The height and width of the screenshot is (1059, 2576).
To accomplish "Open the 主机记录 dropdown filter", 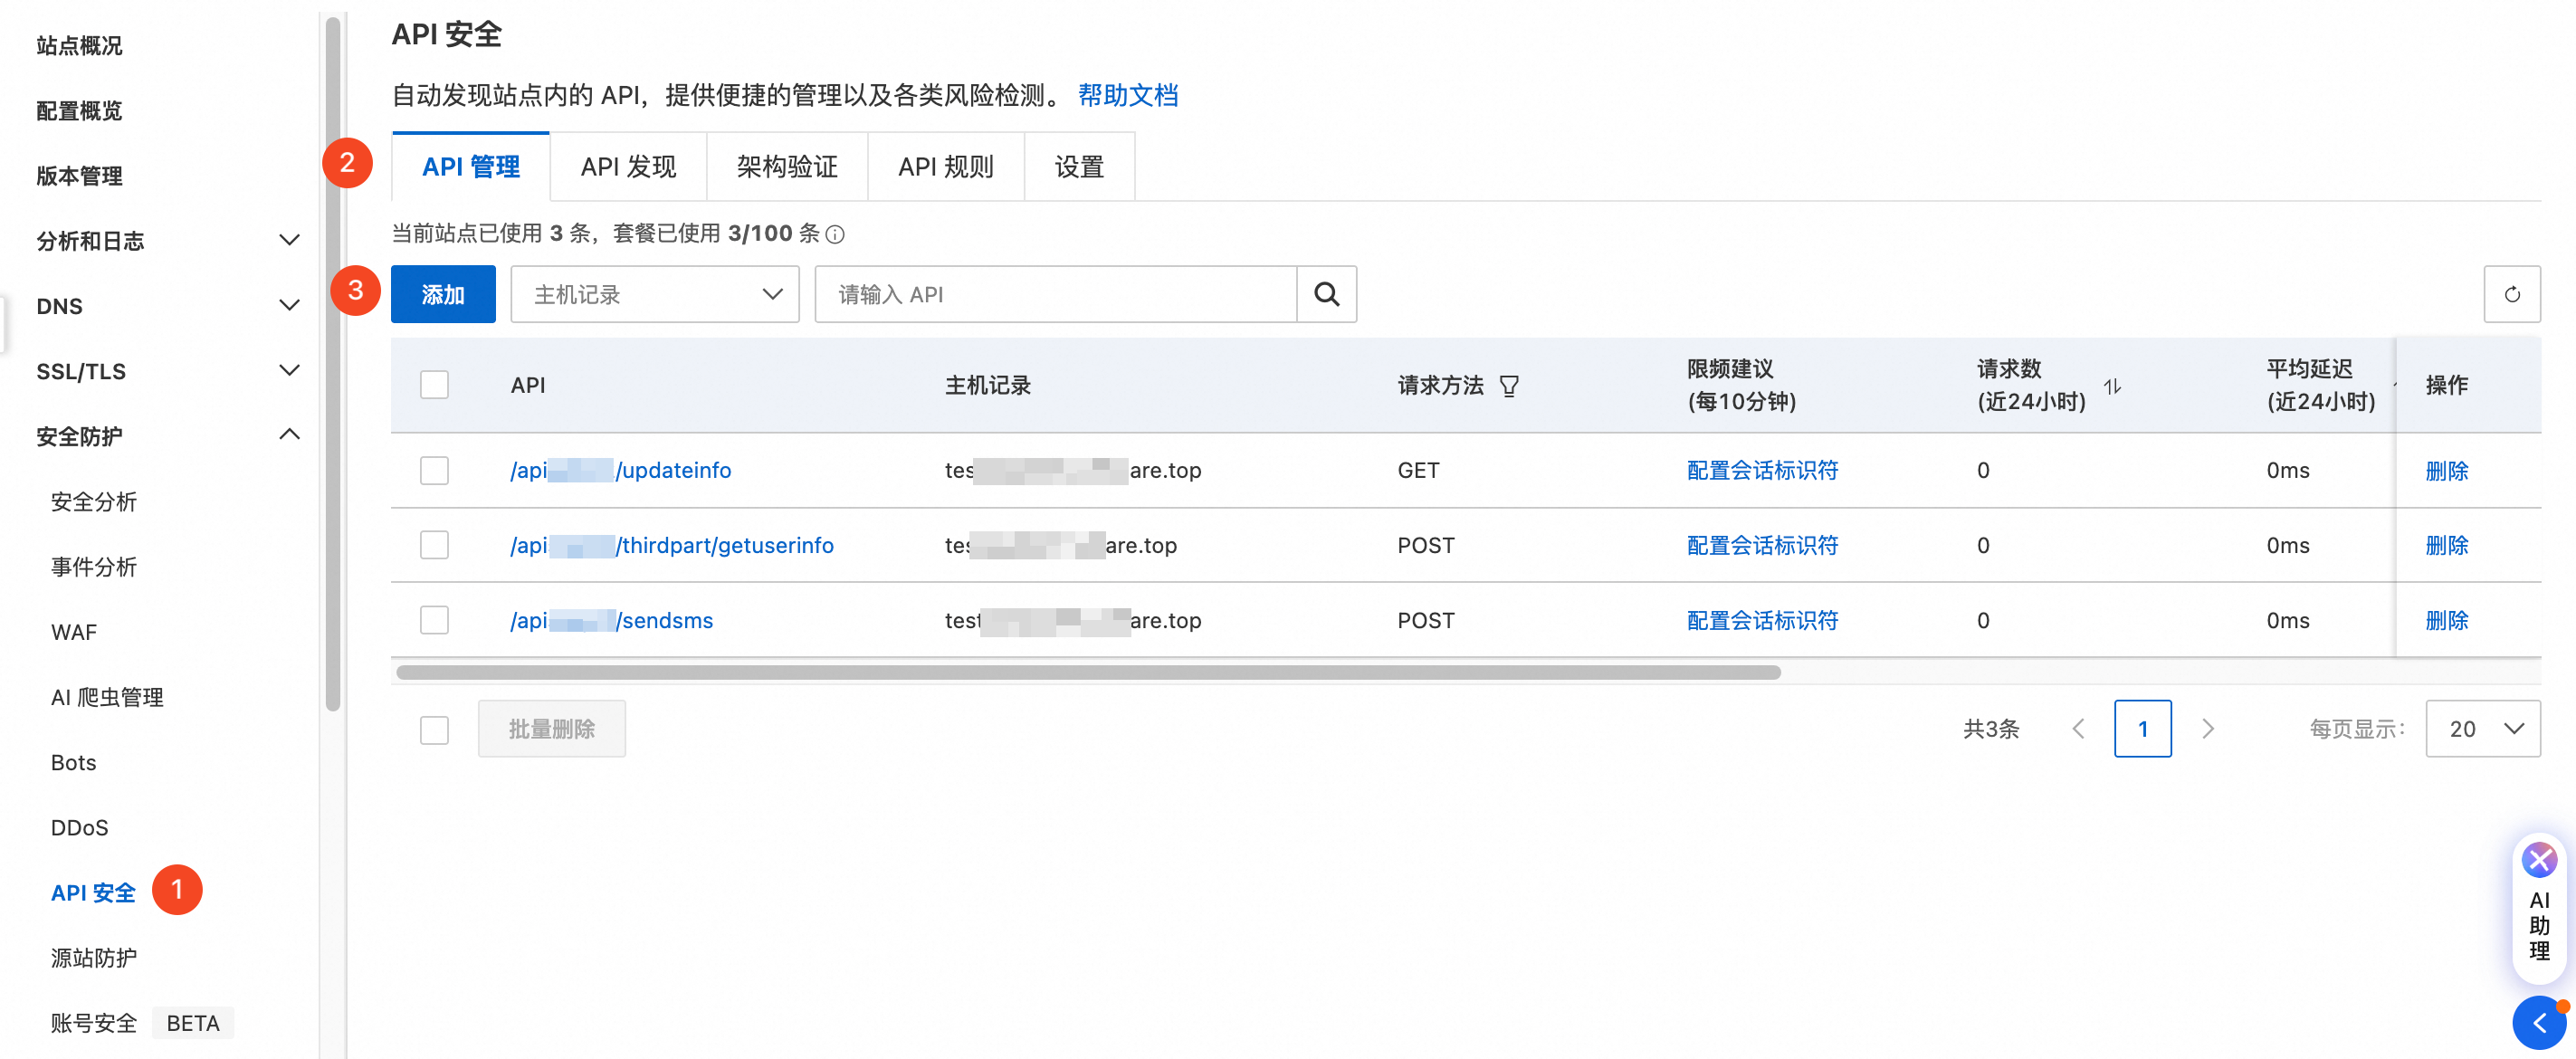I will point(655,294).
